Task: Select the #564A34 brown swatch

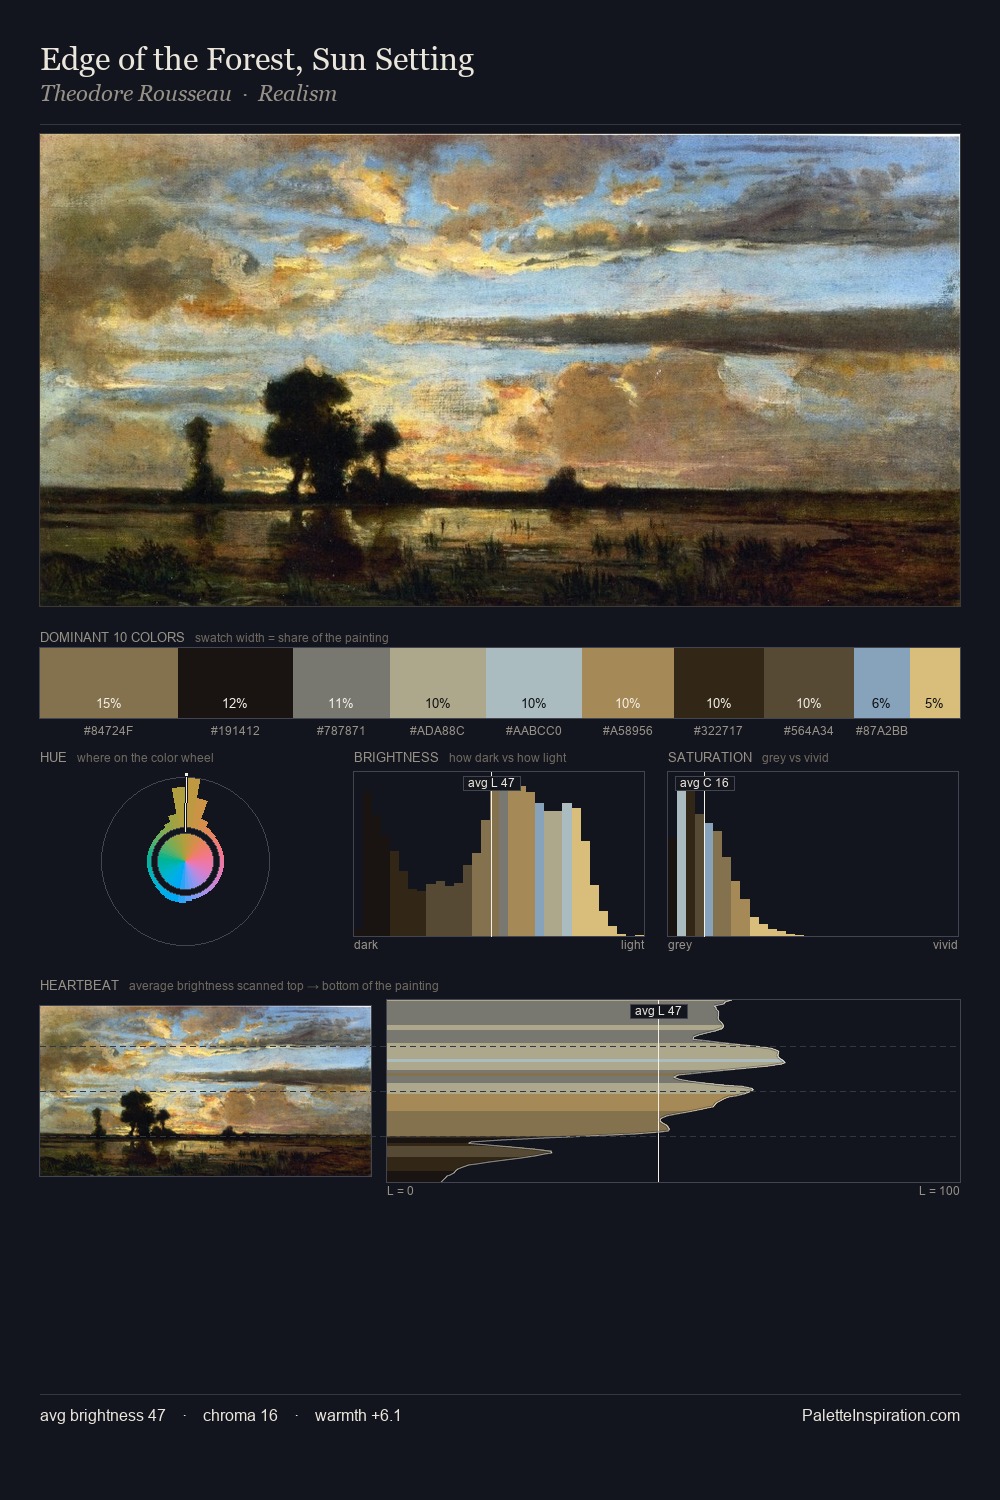Action: pyautogui.click(x=809, y=683)
